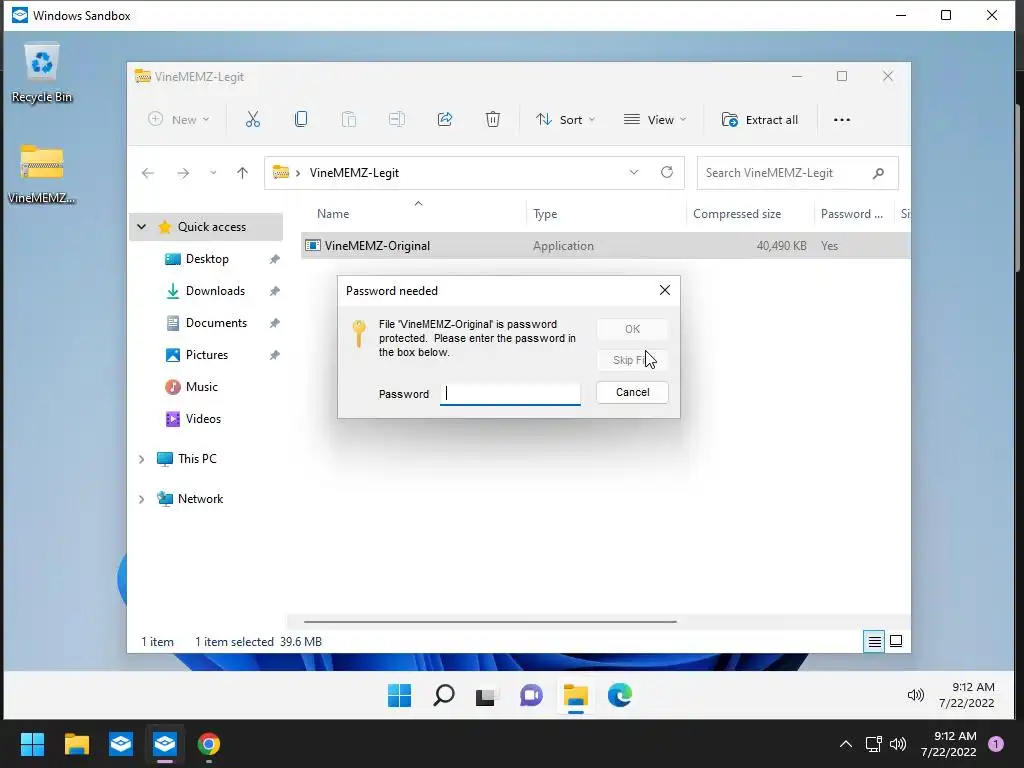Open the View dropdown menu

pos(655,120)
